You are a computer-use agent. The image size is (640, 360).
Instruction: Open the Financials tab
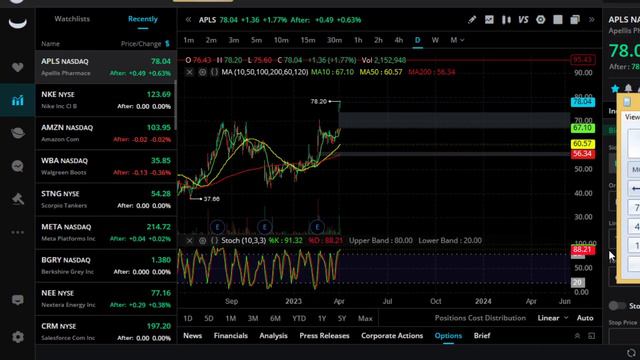(231, 336)
